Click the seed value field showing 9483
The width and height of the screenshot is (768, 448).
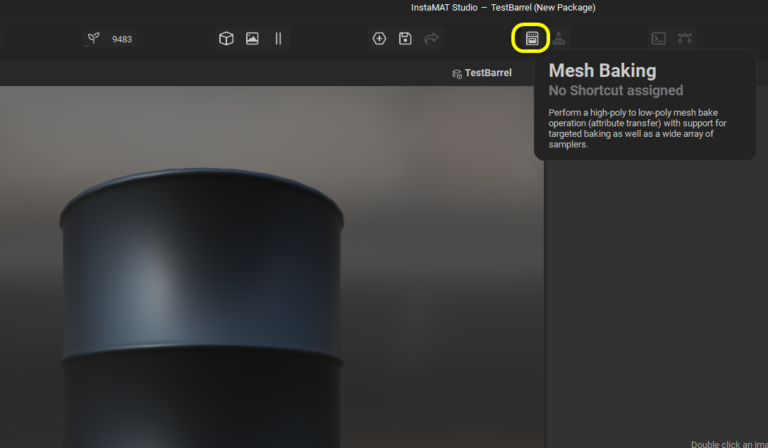(122, 40)
